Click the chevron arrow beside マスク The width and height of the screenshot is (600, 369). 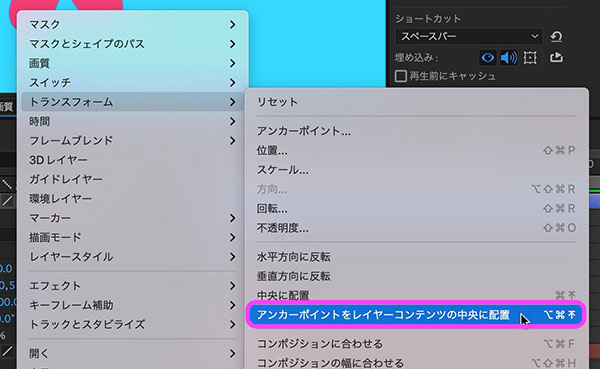[232, 24]
